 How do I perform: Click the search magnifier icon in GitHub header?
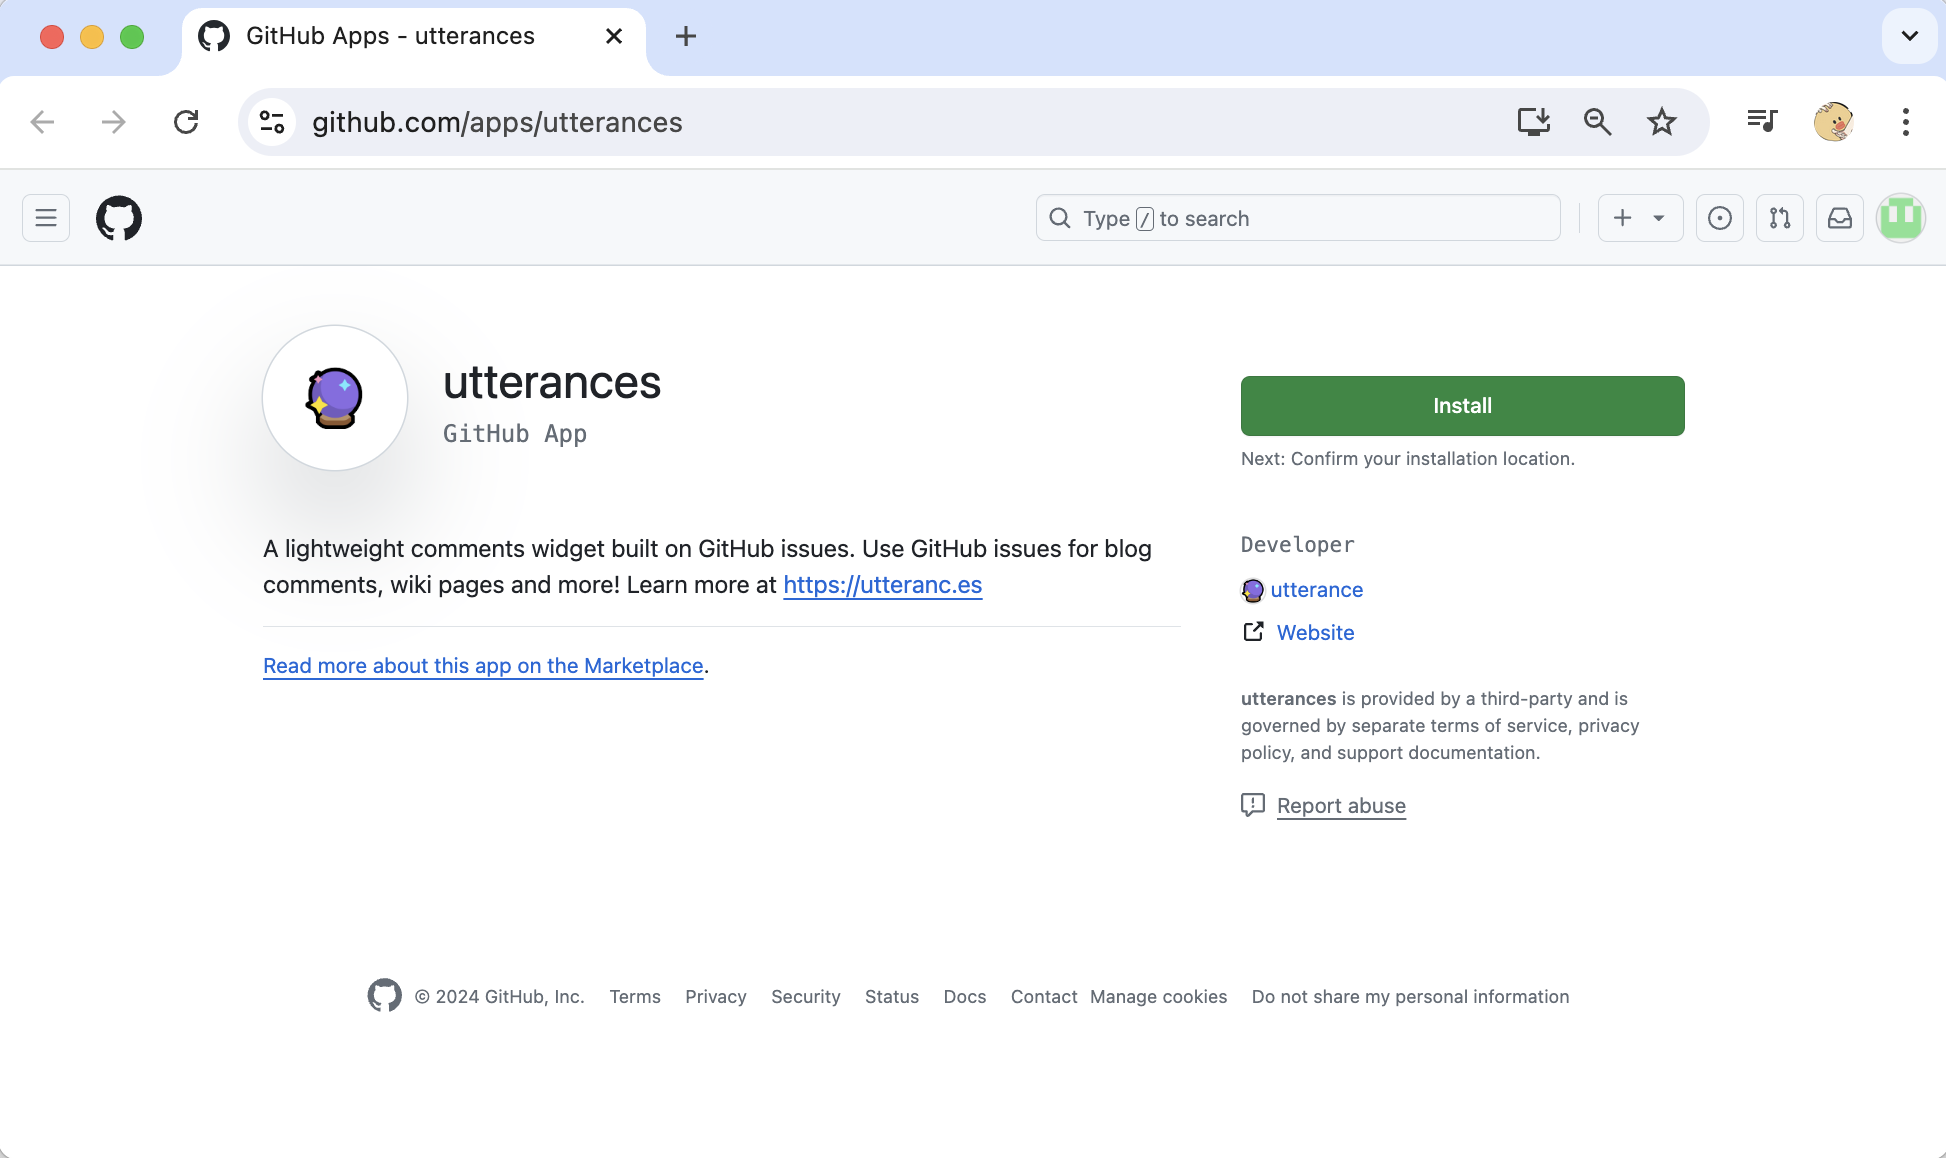click(x=1060, y=218)
